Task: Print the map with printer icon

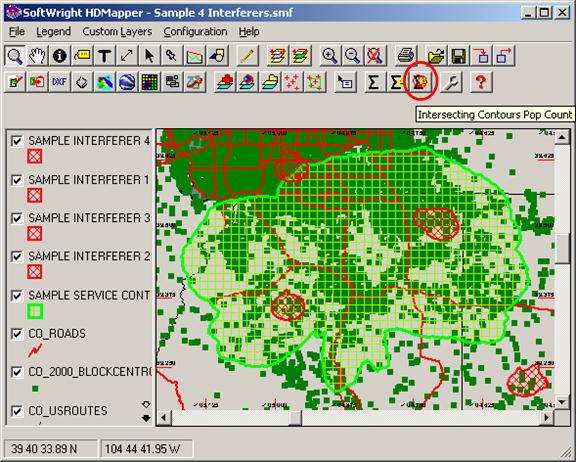Action: 406,56
